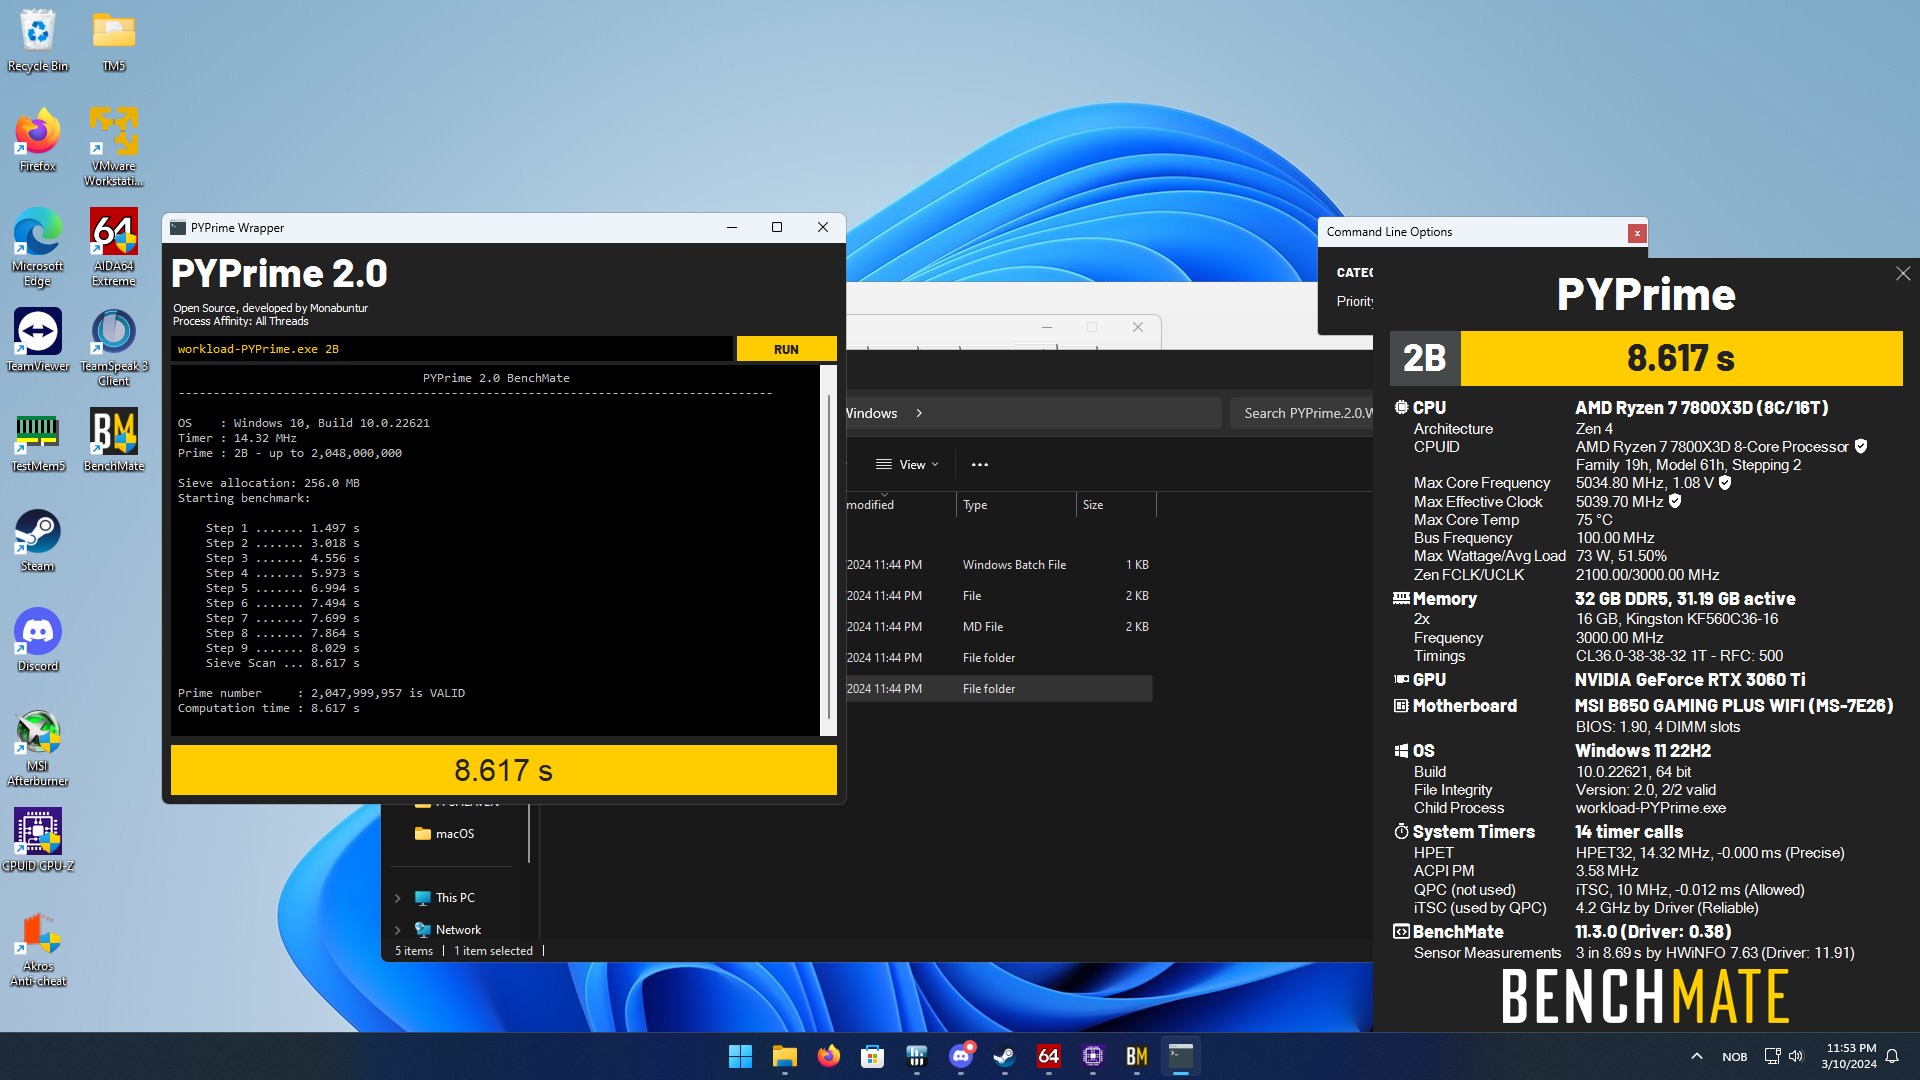Open AIDA64 Extreme desktop shortcut
This screenshot has width=1920, height=1080.
coord(114,247)
